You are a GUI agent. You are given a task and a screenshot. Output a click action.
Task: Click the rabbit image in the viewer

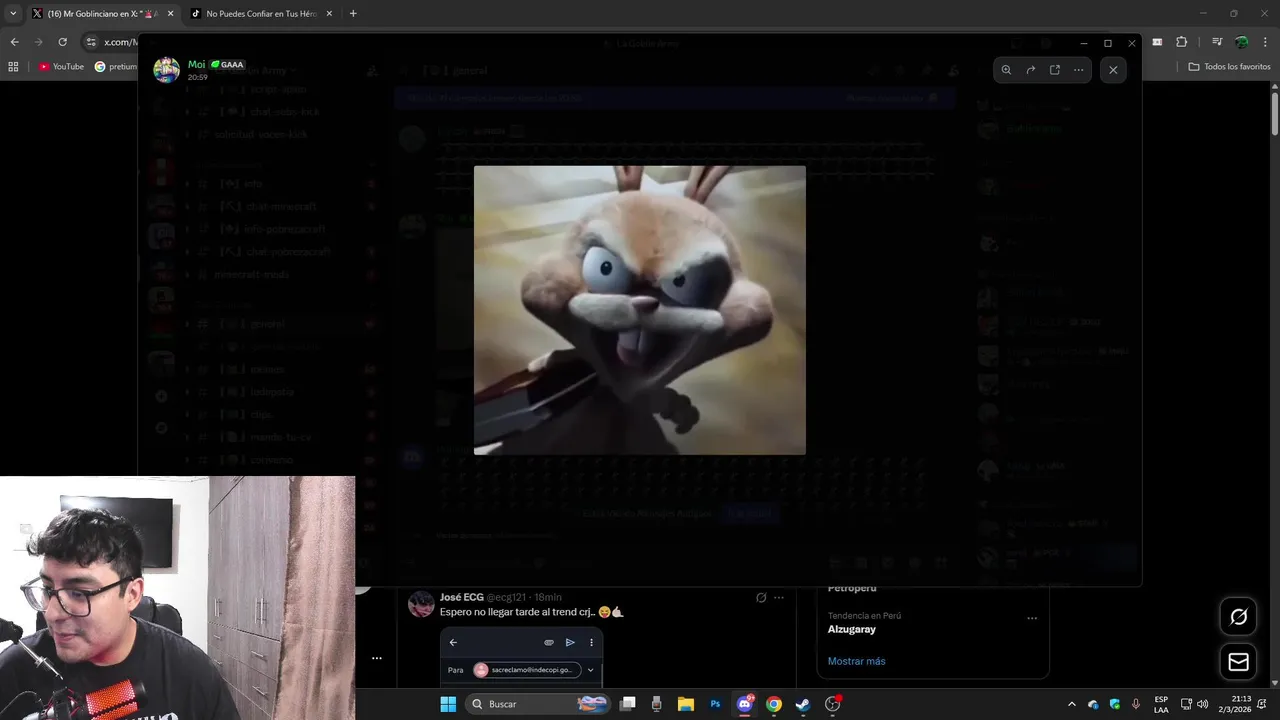(640, 310)
